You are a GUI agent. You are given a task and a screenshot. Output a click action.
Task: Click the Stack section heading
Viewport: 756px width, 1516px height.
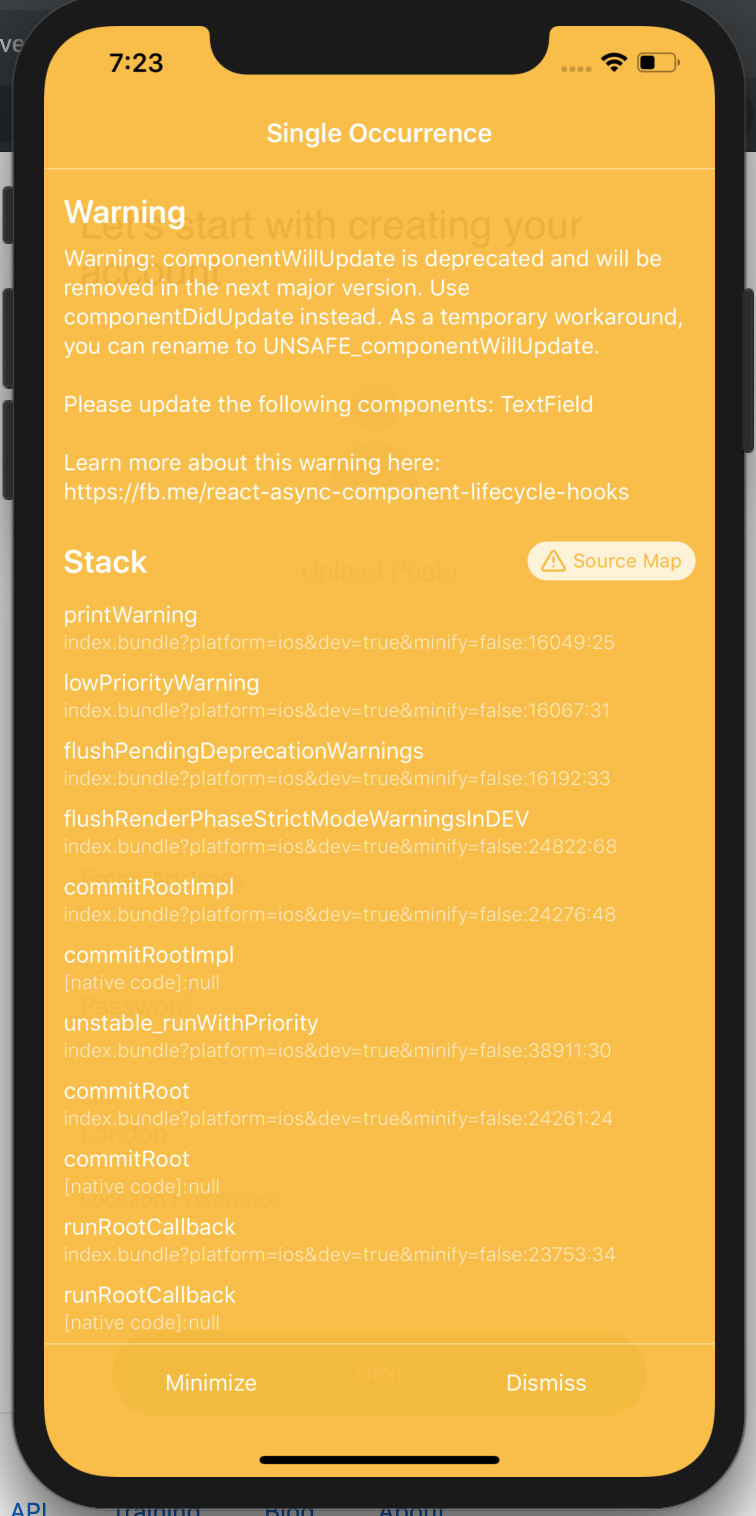pos(105,562)
